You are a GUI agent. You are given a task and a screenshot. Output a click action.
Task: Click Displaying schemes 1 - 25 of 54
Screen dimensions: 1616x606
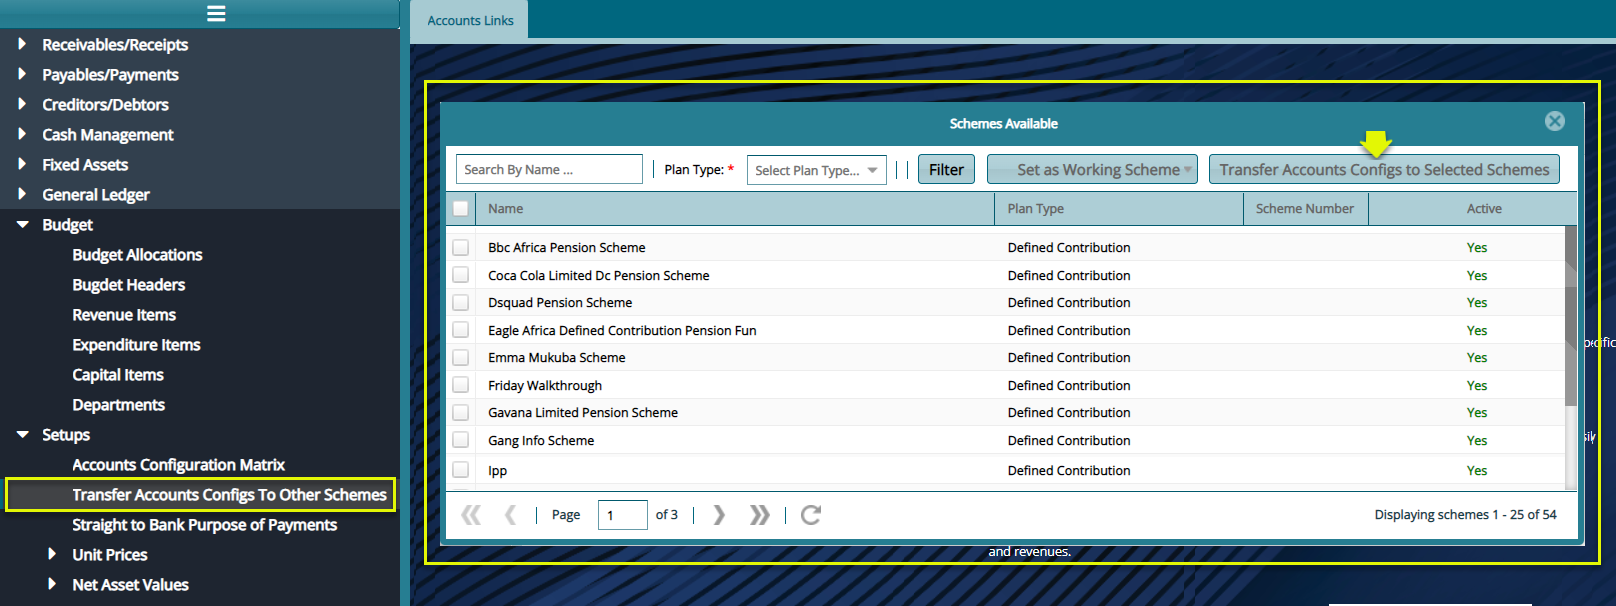coord(1465,514)
